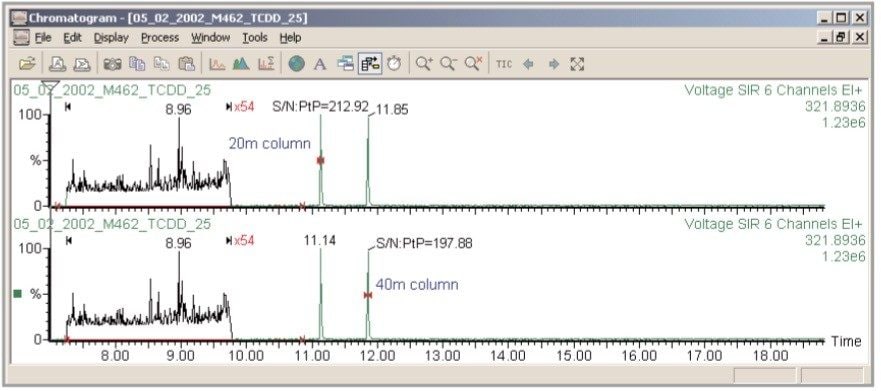Click the camera snapshot icon
Viewport: 881px width, 391px height.
pyautogui.click(x=112, y=64)
